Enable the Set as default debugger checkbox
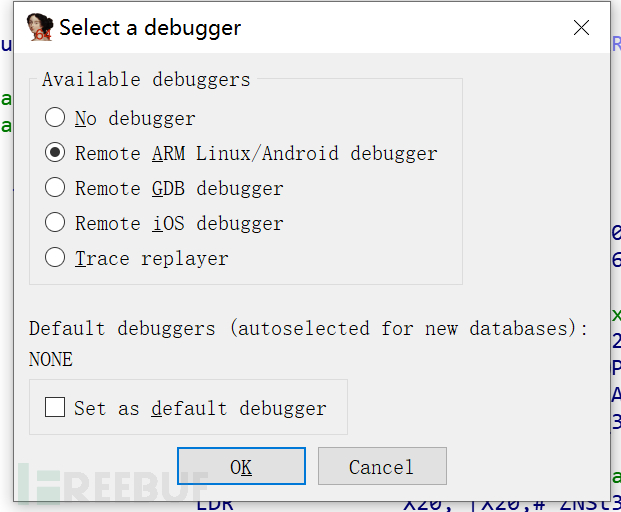Viewport: 621px width, 512px height. click(55, 407)
